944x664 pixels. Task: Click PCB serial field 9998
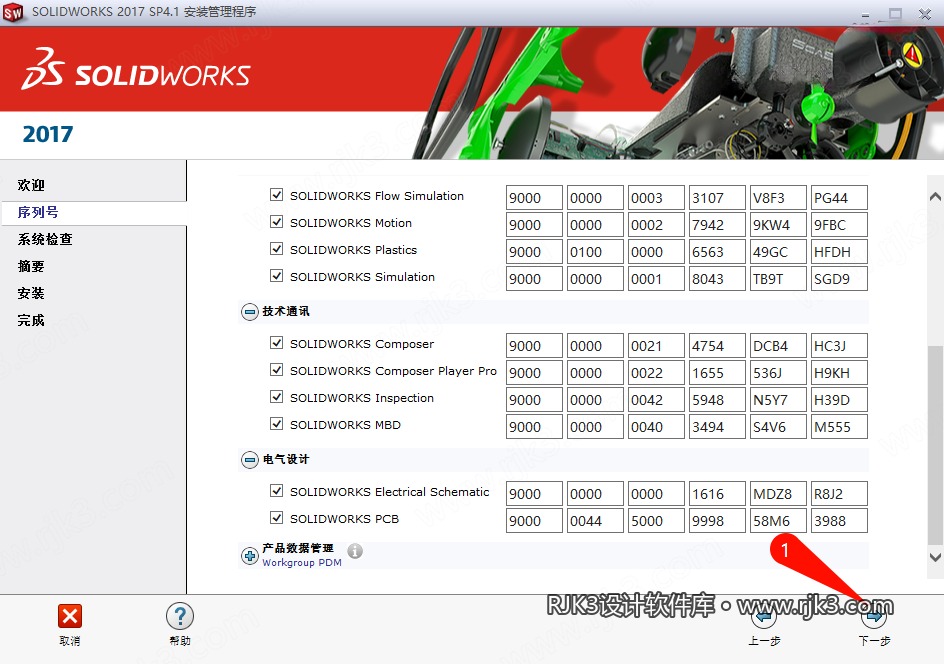pyautogui.click(x=717, y=521)
